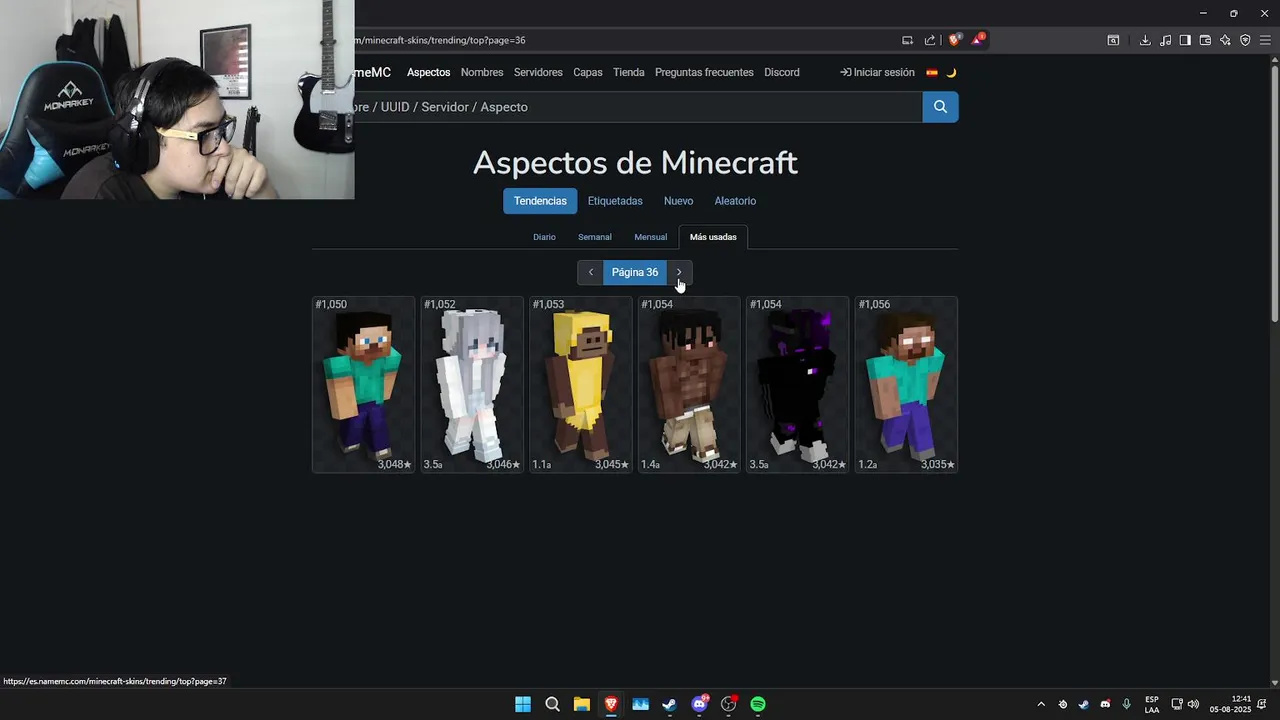Open the clock showing 12:41
The image size is (1280, 720).
(x=1230, y=704)
